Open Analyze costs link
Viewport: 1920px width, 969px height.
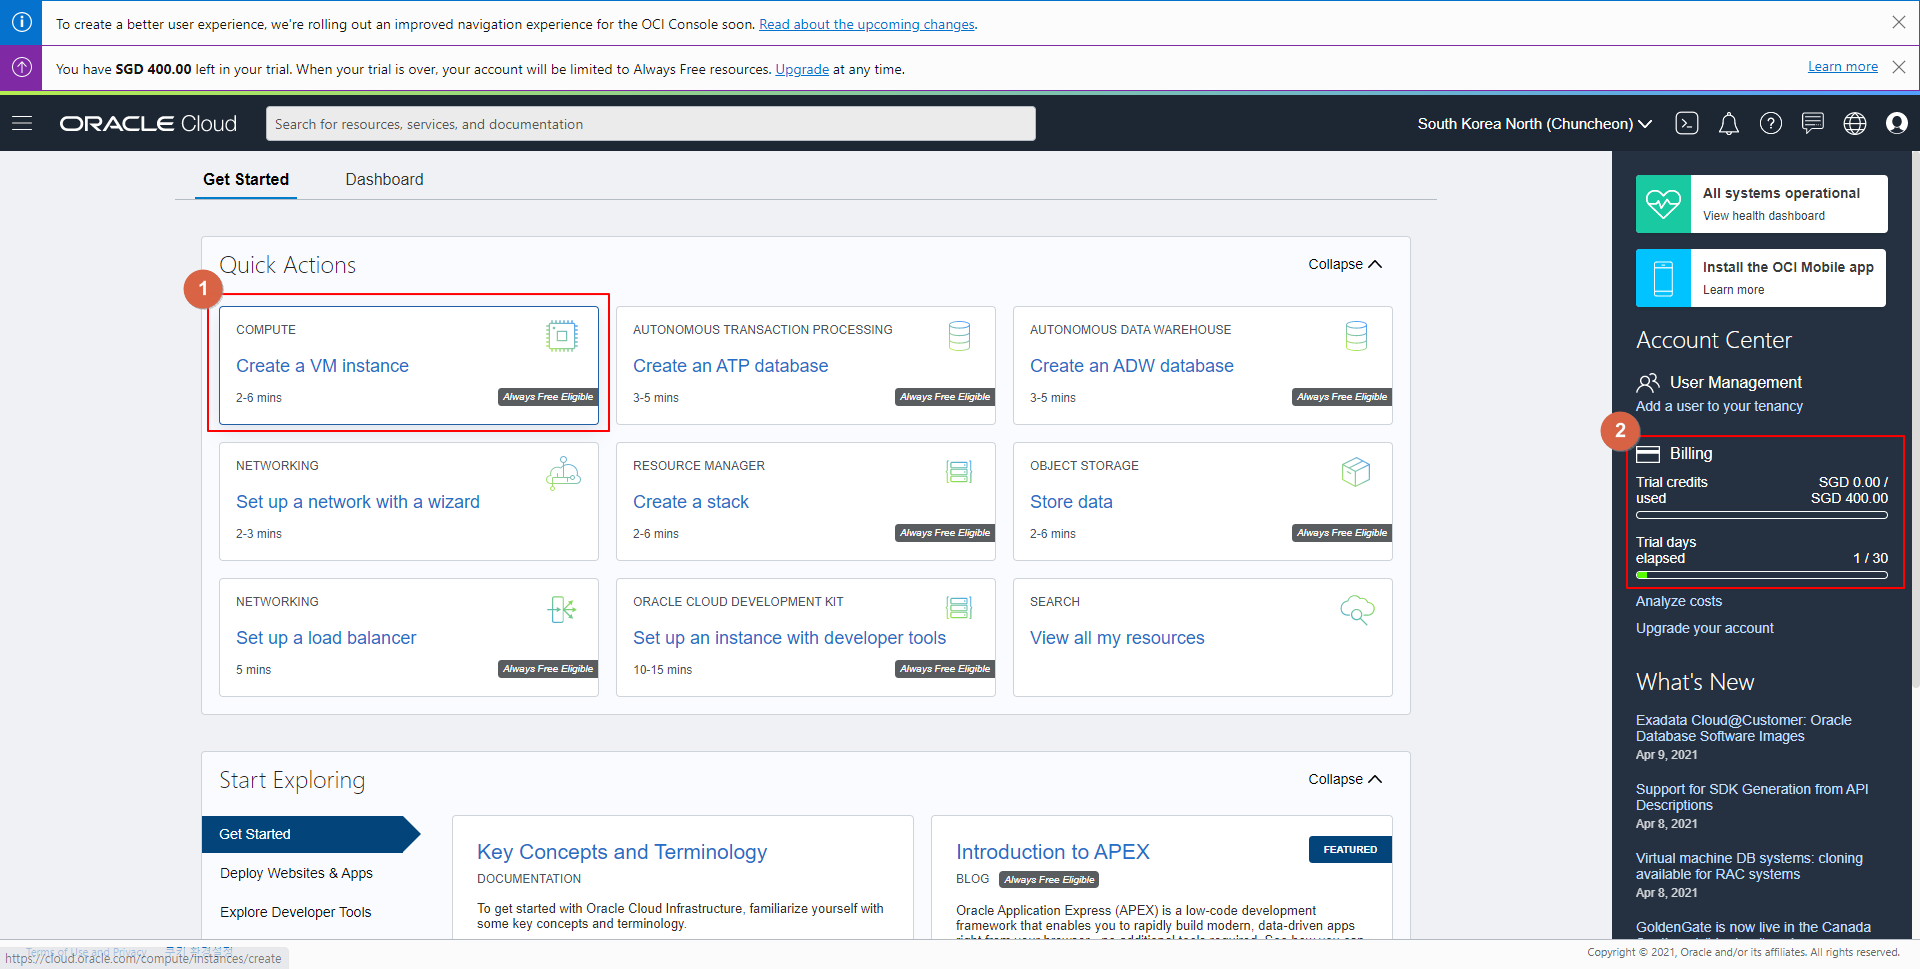[1678, 601]
